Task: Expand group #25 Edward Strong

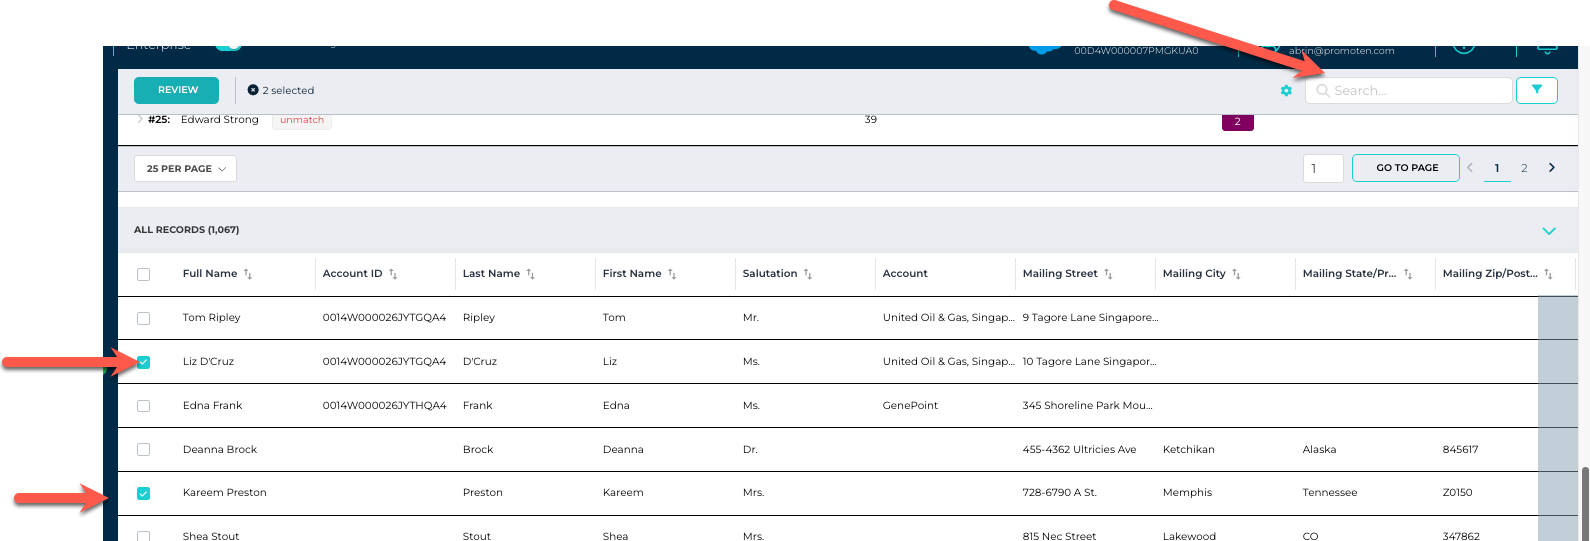Action: pyautogui.click(x=139, y=119)
